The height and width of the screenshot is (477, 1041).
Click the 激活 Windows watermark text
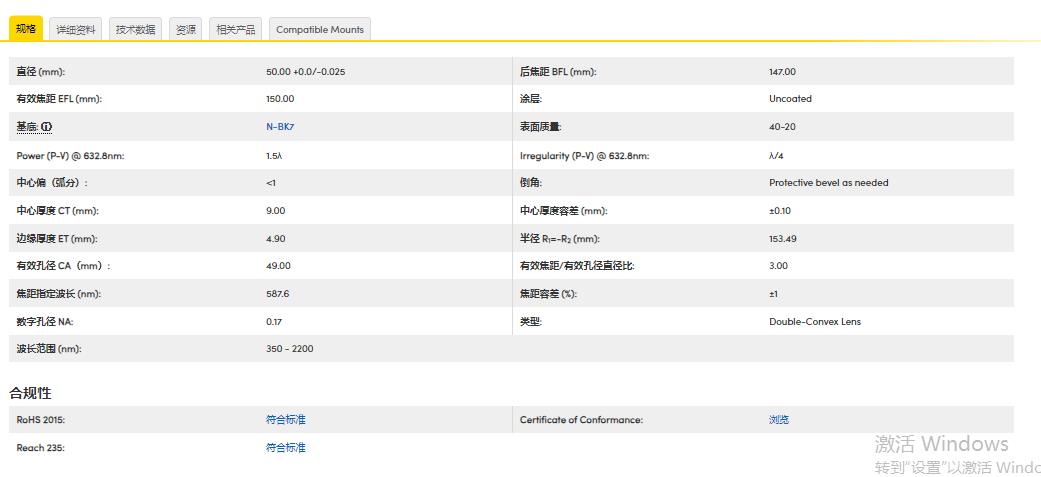tap(941, 444)
